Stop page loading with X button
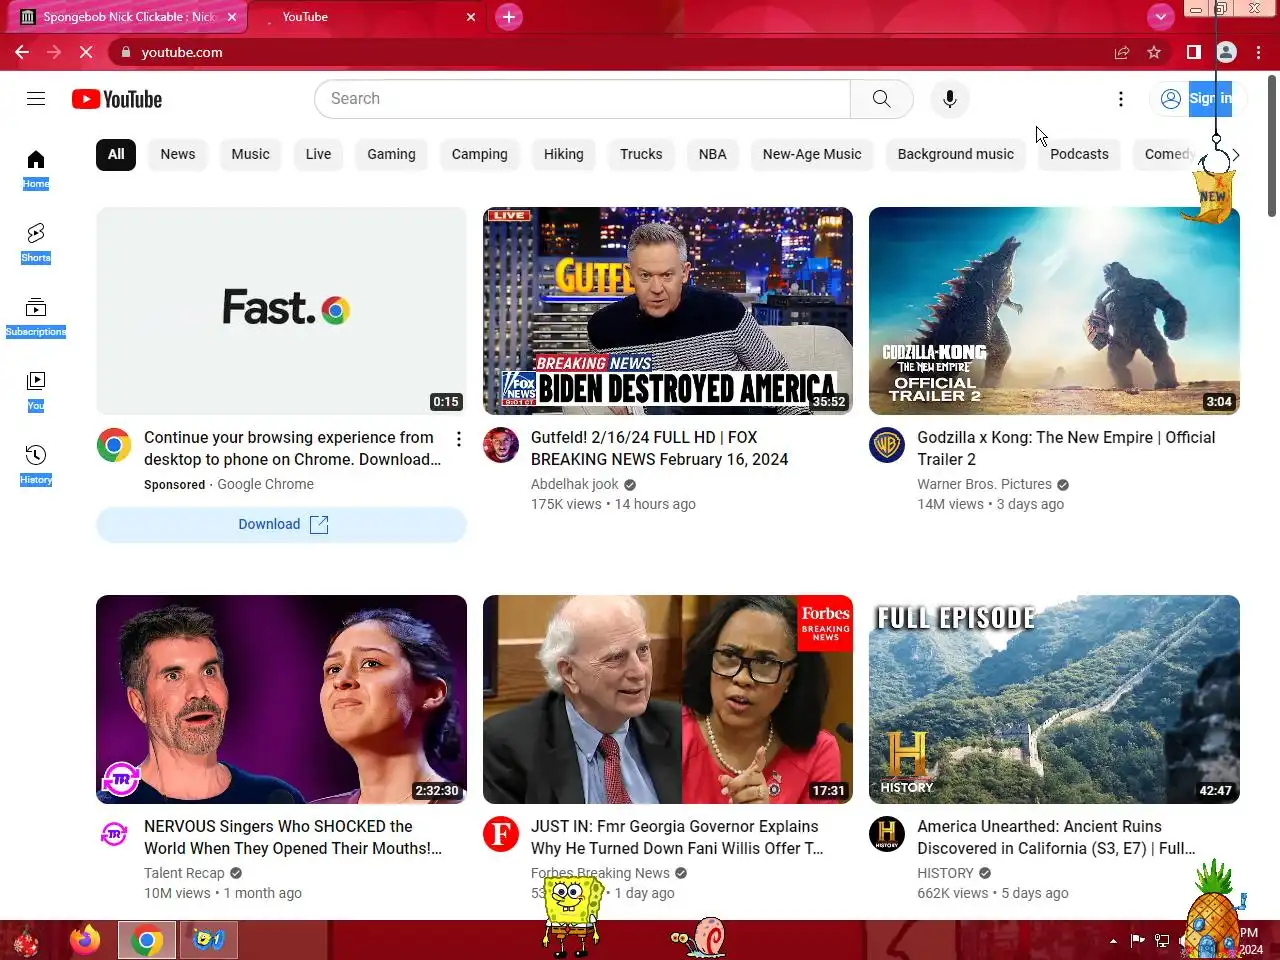 coord(86,52)
